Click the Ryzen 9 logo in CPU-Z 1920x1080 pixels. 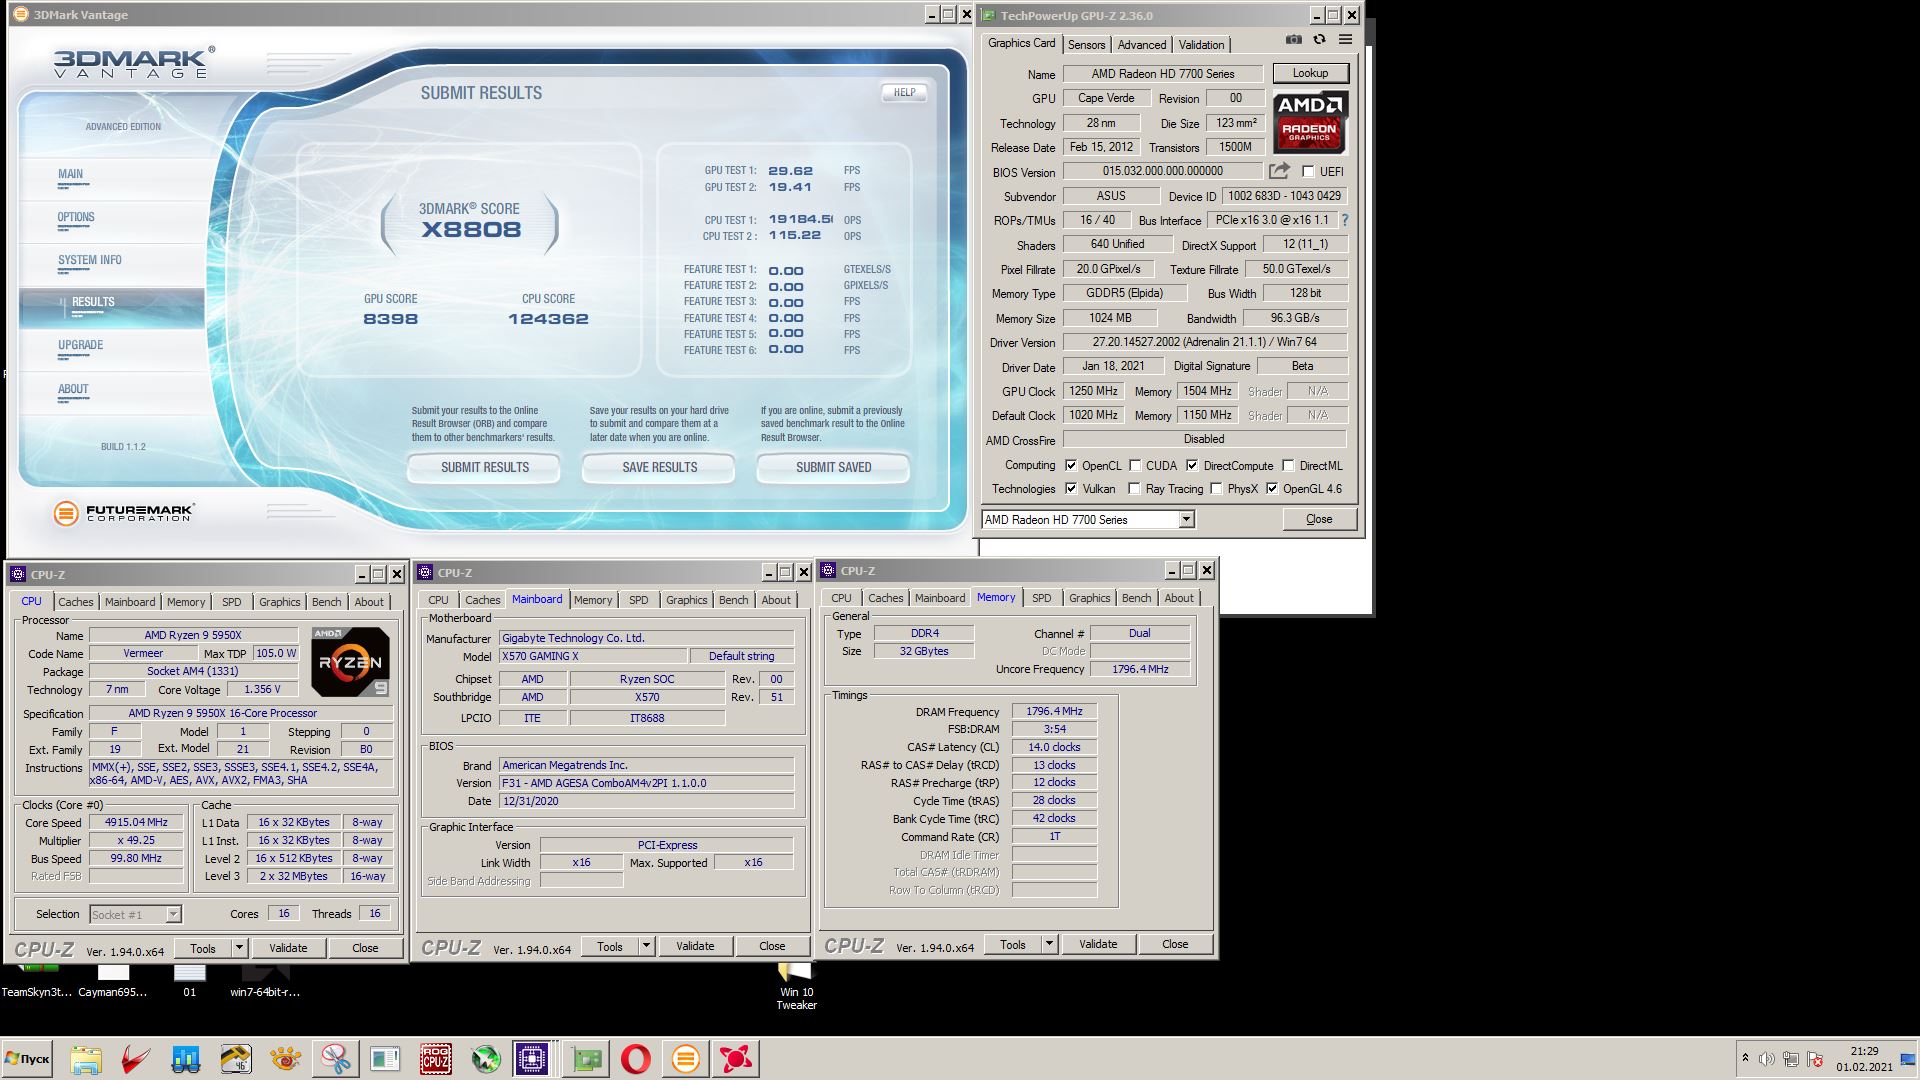[x=350, y=662]
